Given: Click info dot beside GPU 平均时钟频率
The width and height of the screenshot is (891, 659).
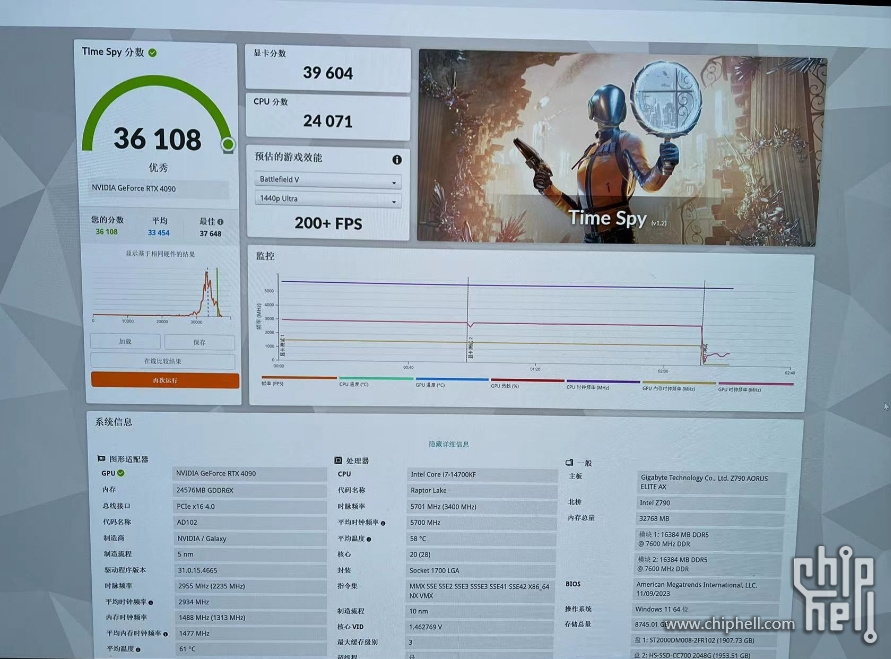Looking at the screenshot, I should [151, 603].
